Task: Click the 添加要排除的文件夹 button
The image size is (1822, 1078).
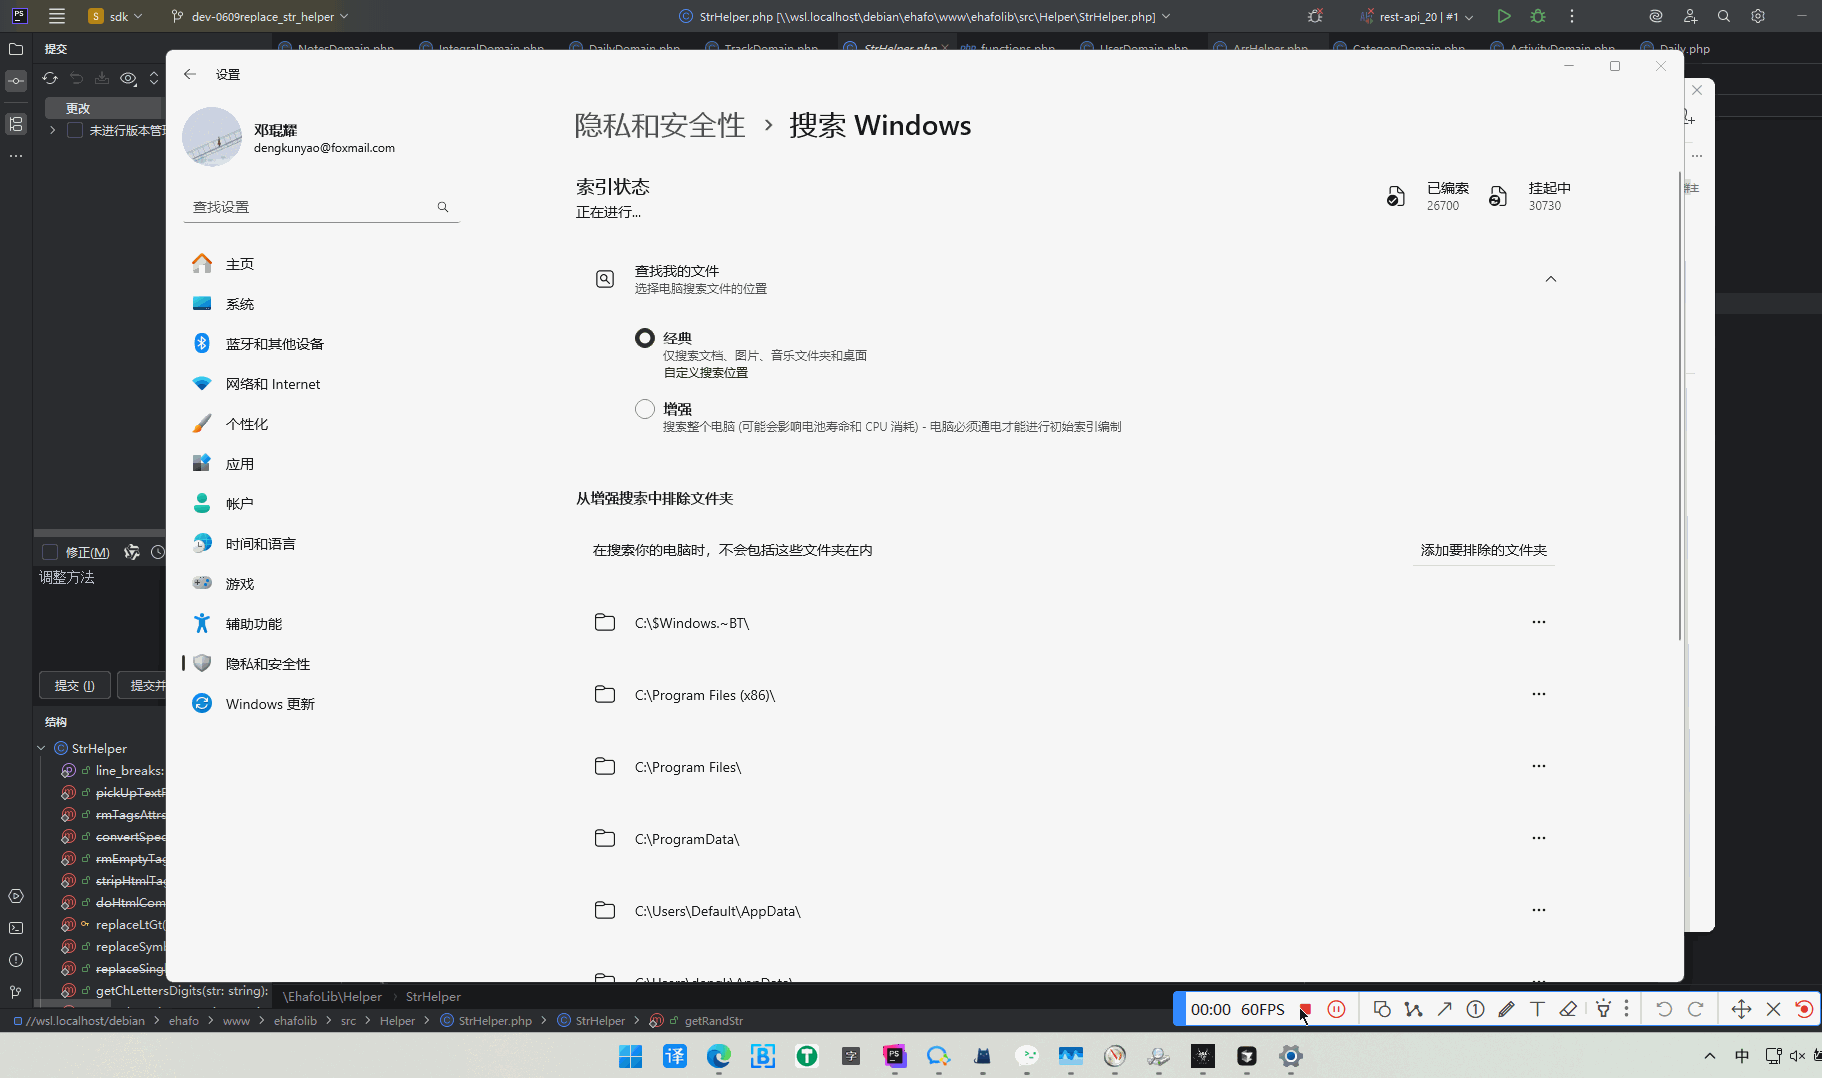Action: click(1484, 550)
